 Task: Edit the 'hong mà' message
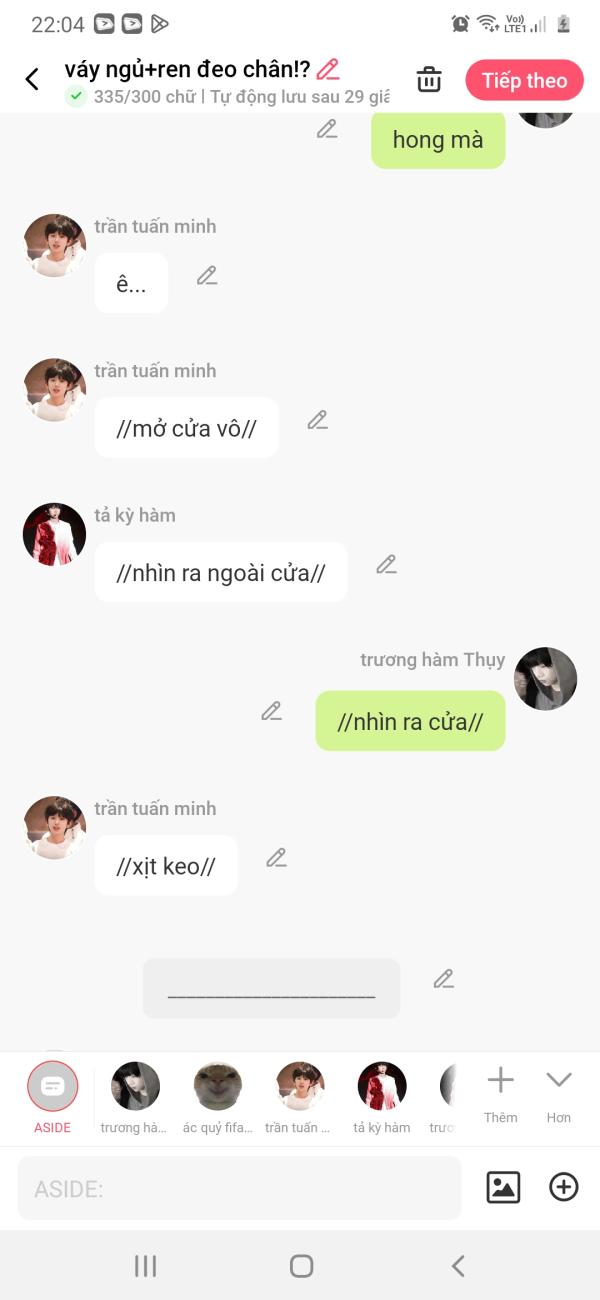(x=327, y=129)
